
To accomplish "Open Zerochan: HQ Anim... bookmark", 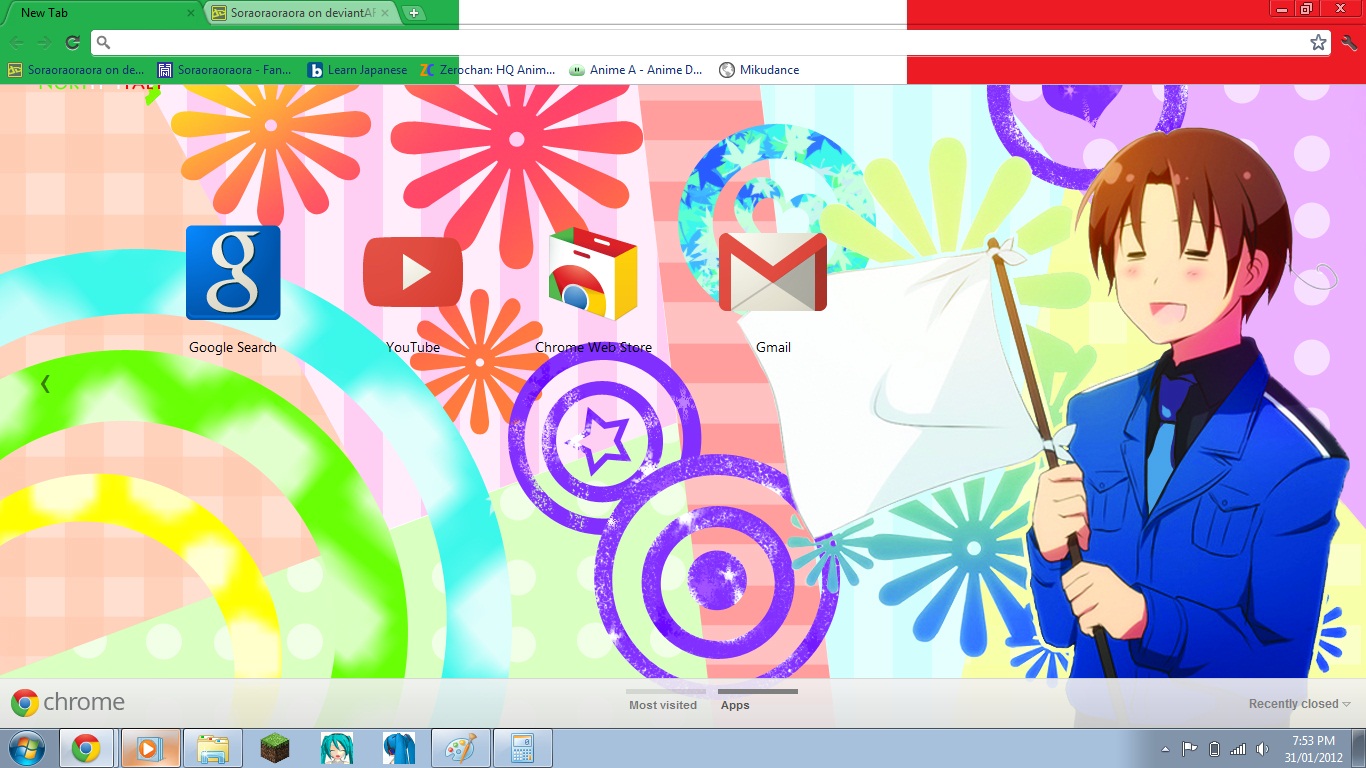I will 487,70.
